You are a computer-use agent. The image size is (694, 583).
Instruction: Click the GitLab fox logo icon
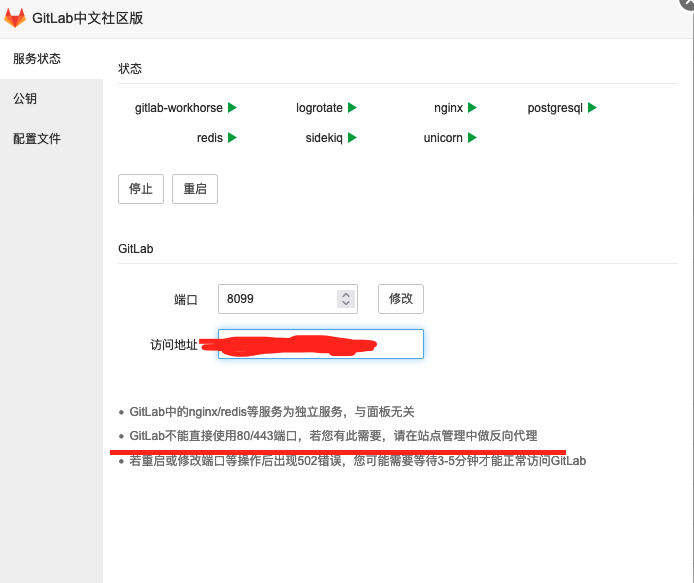coord(15,18)
